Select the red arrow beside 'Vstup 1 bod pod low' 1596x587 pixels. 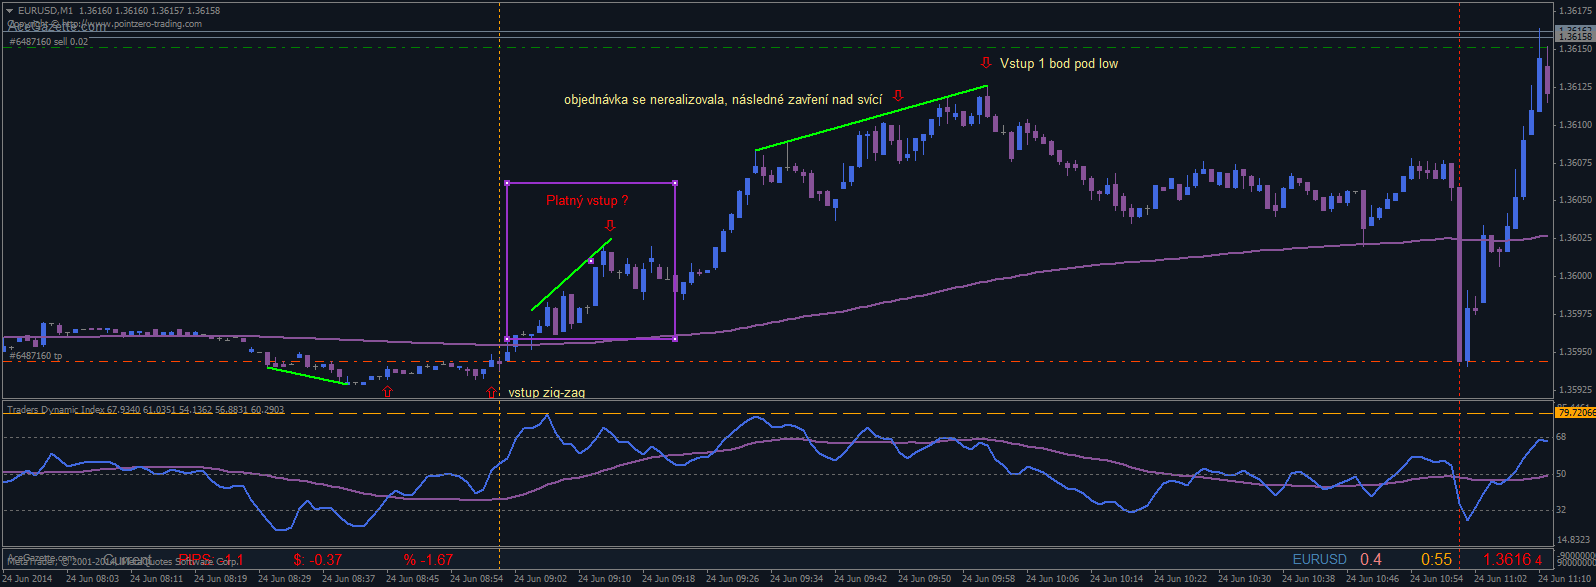(x=986, y=62)
